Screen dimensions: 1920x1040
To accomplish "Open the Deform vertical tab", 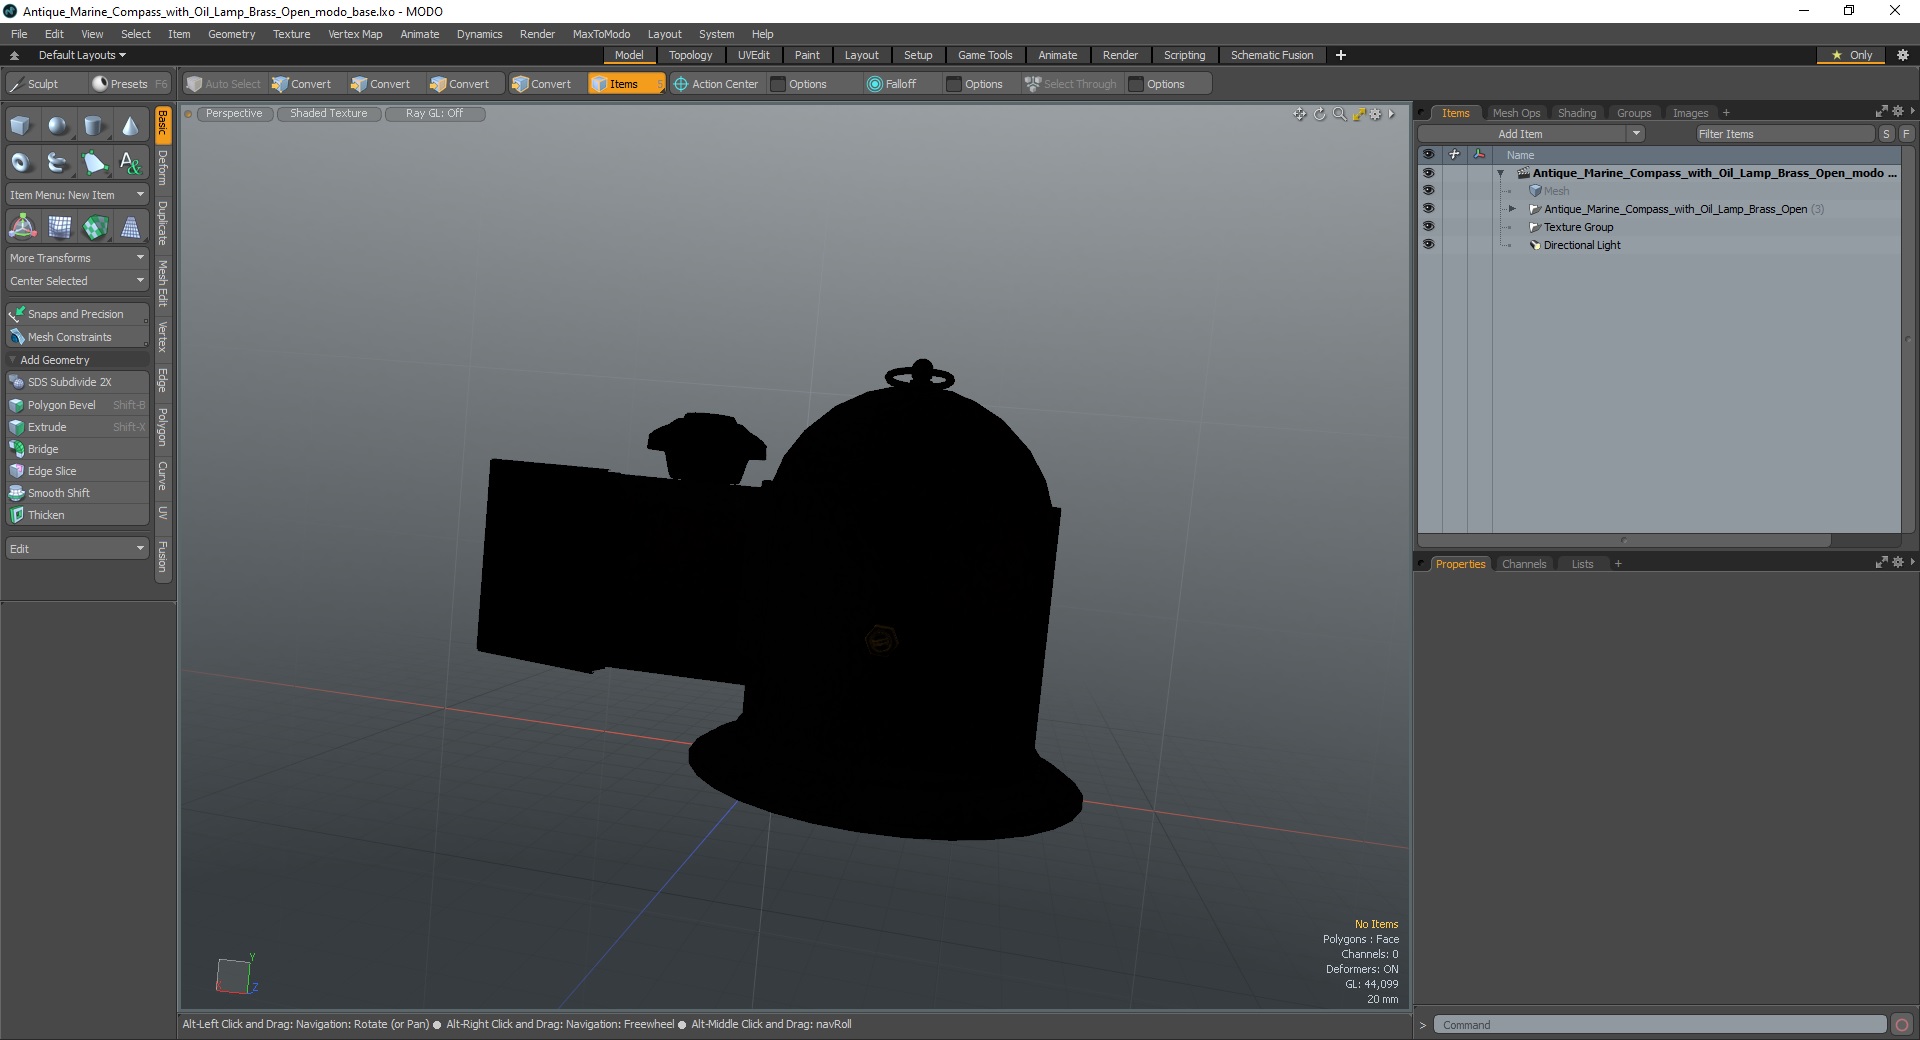I will (x=163, y=168).
